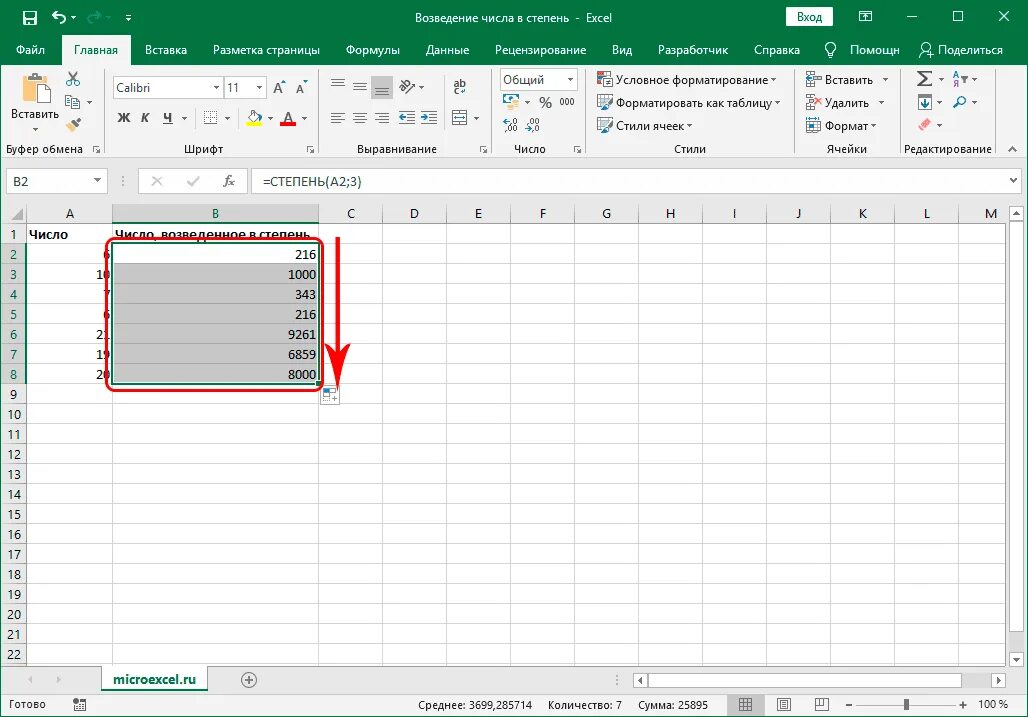
Task: Open the Calibri font name dropdown
Action: [x=216, y=88]
